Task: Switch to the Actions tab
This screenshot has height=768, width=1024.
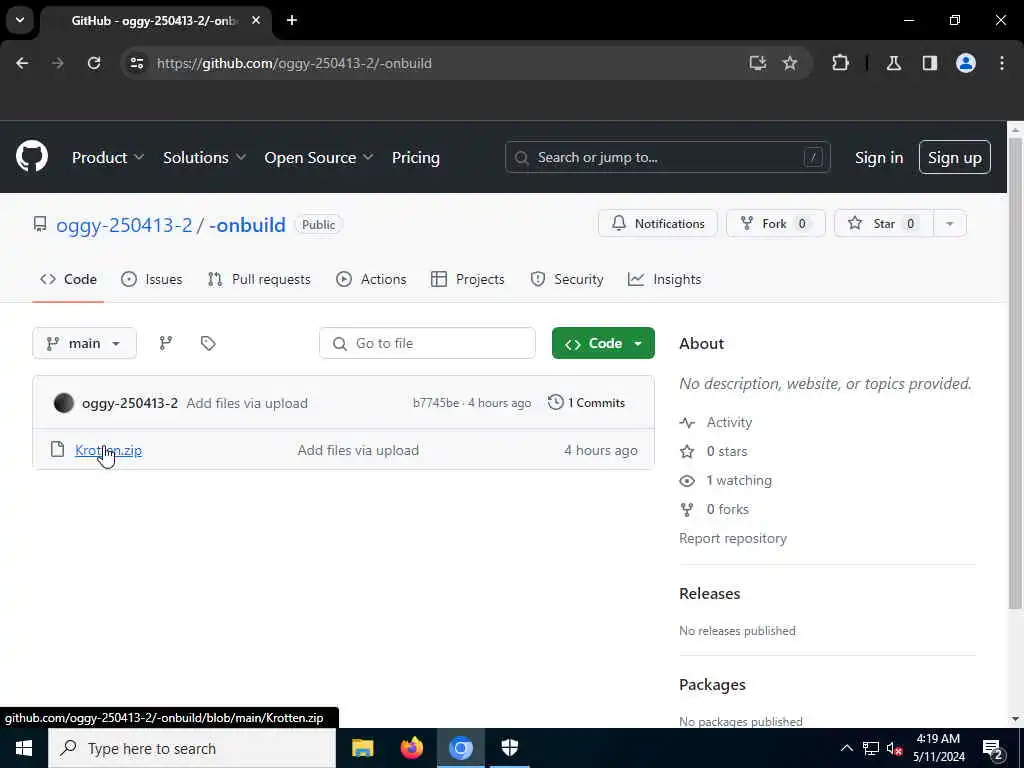Action: (371, 279)
